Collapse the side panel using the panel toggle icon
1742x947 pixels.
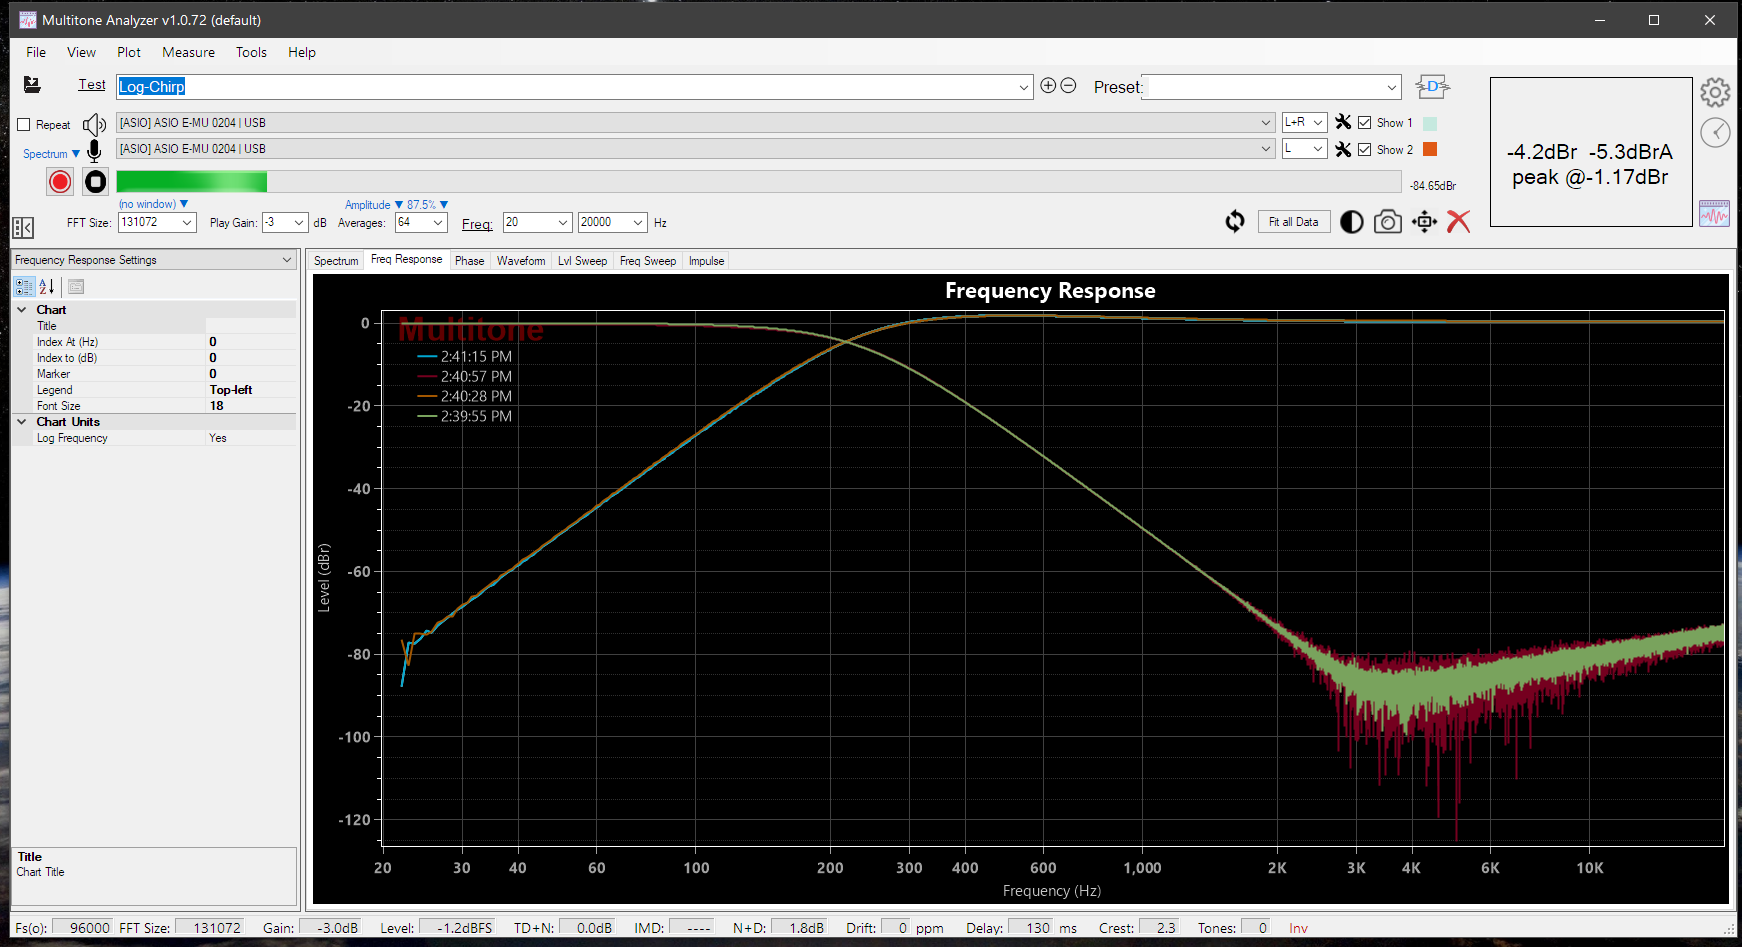point(23,227)
